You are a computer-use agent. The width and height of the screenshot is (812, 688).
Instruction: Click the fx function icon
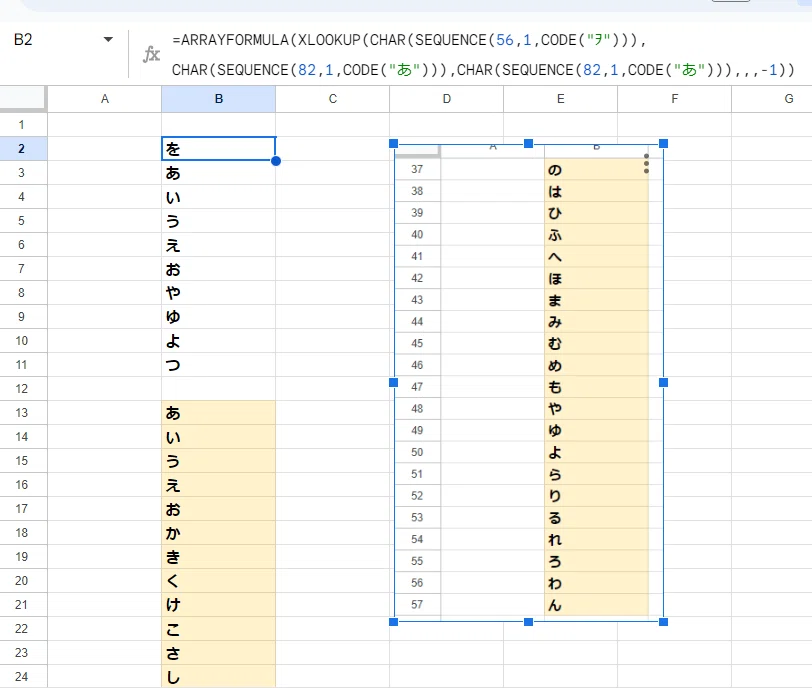click(x=151, y=54)
